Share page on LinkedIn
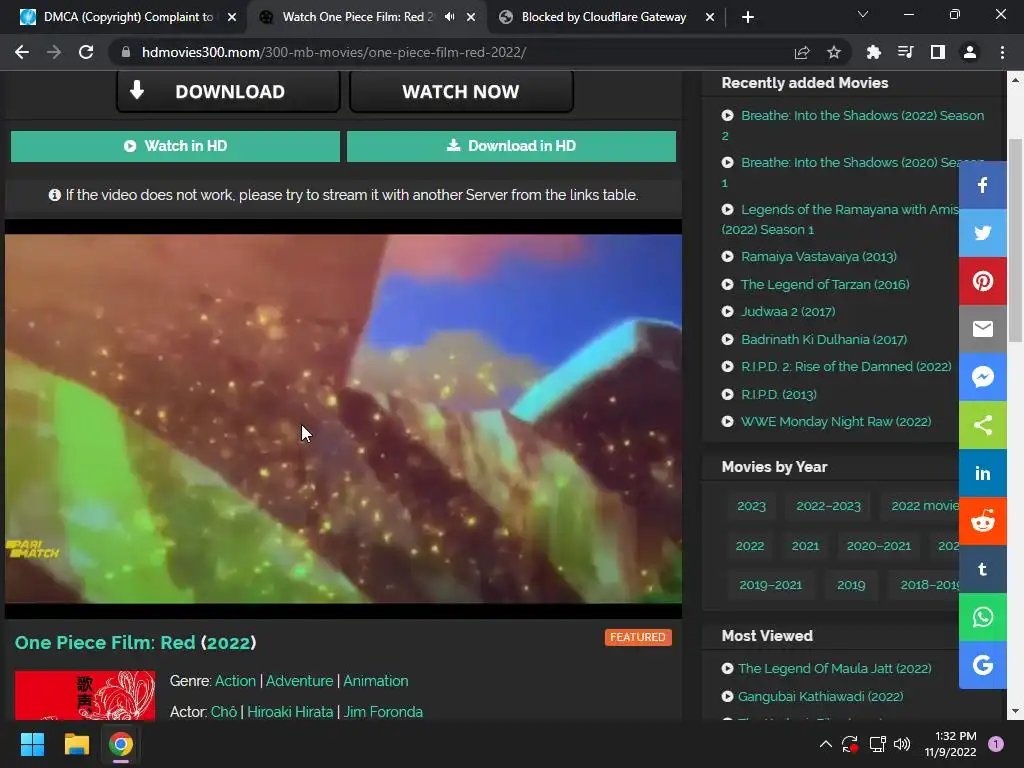 [x=982, y=473]
